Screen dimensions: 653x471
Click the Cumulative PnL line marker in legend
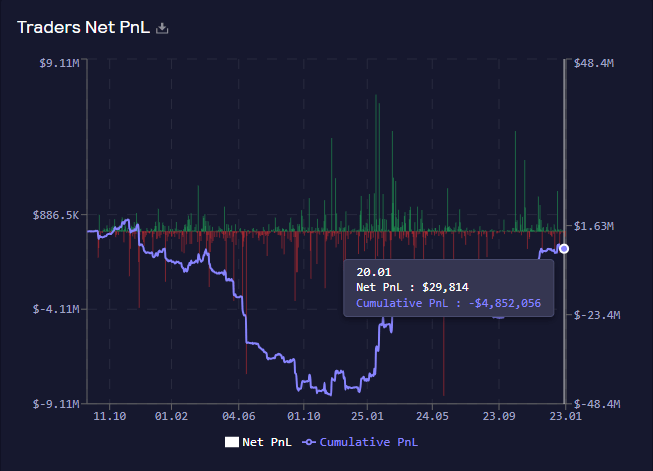[x=309, y=442]
